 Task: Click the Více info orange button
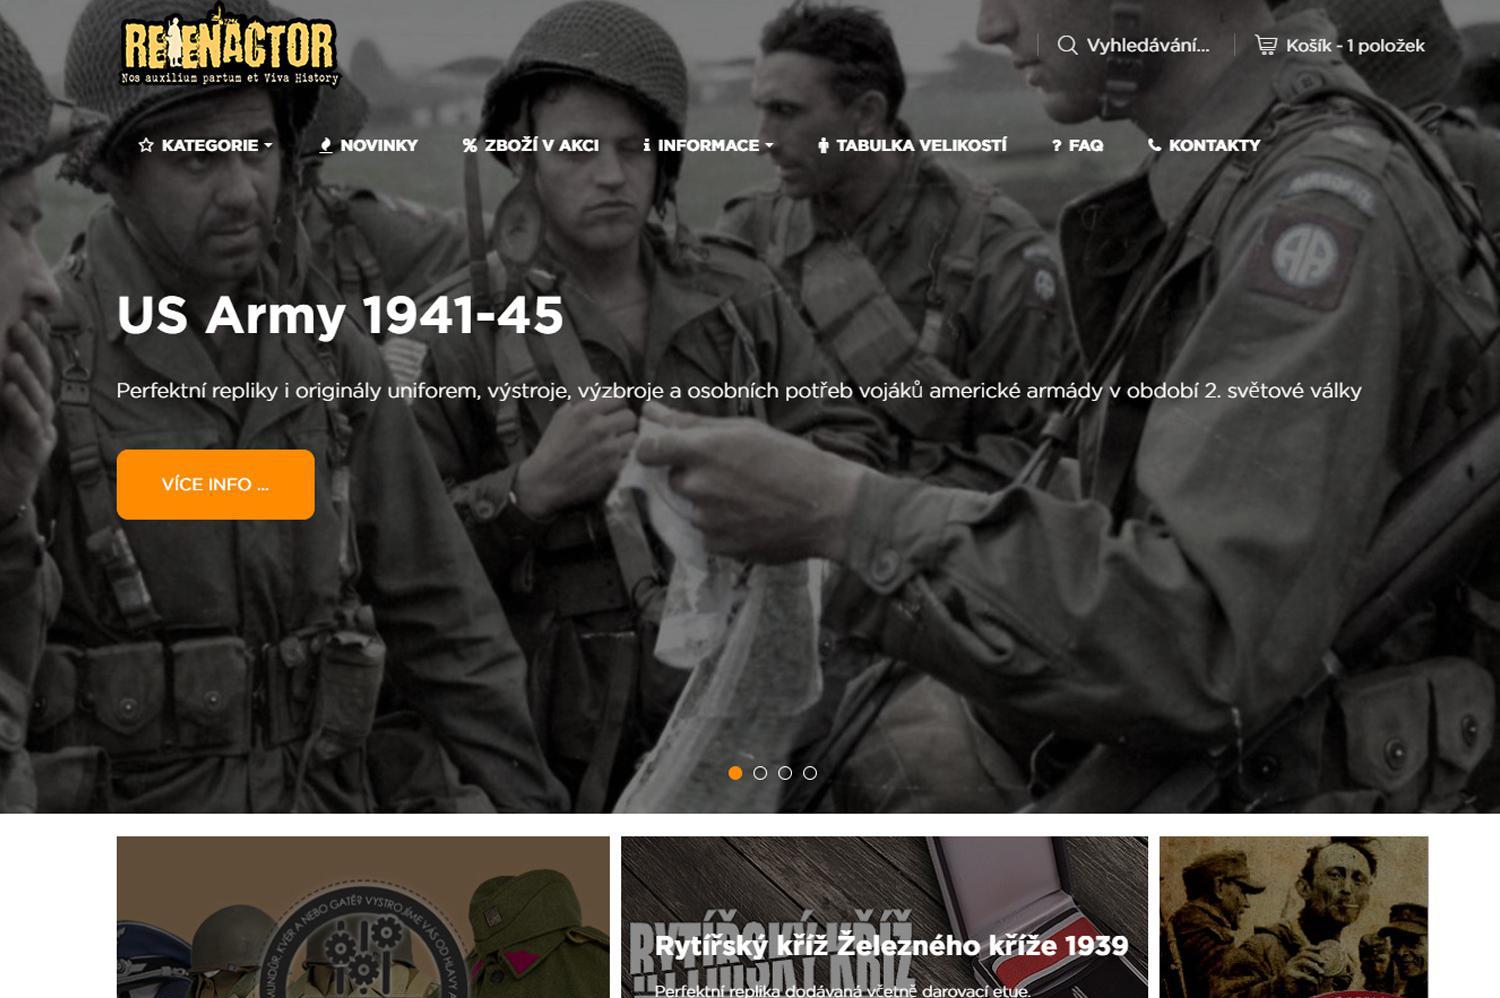click(x=215, y=484)
